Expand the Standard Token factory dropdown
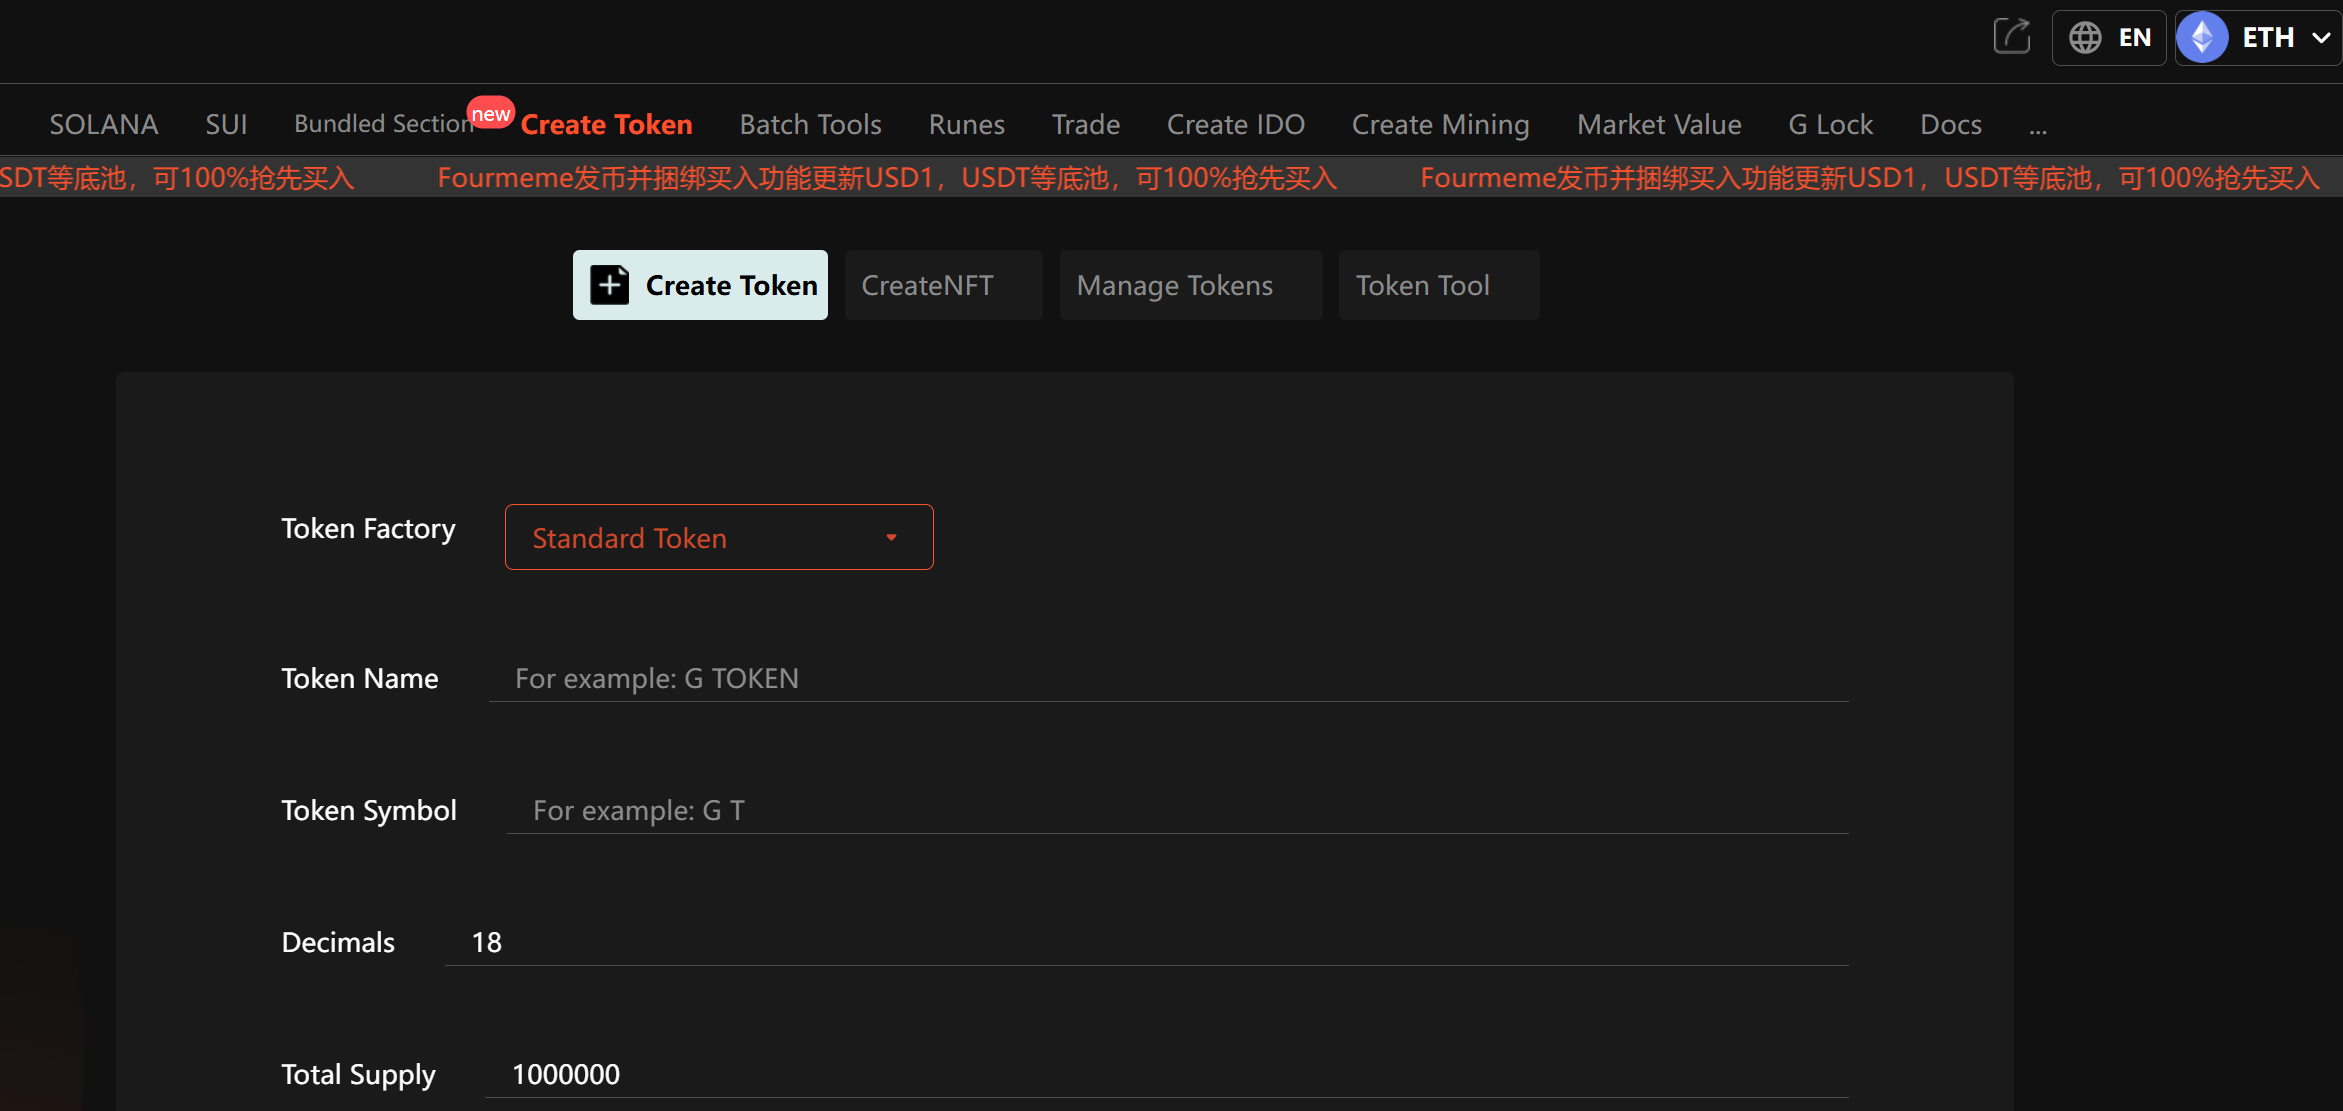 (719, 538)
